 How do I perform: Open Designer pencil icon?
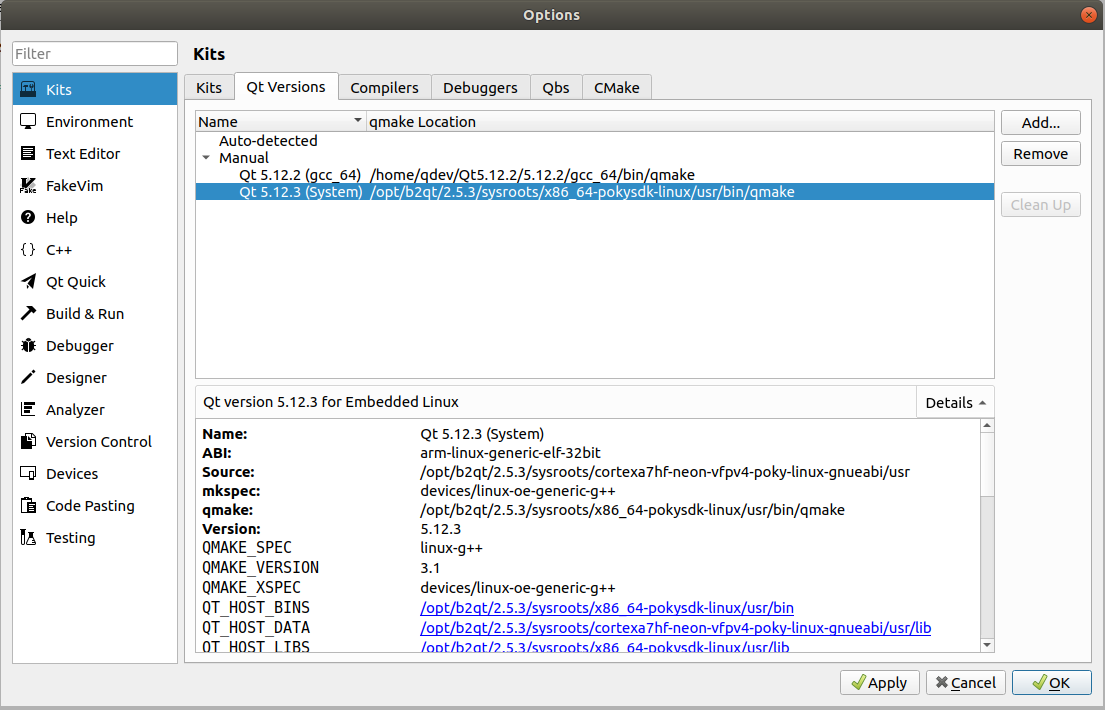click(x=28, y=377)
